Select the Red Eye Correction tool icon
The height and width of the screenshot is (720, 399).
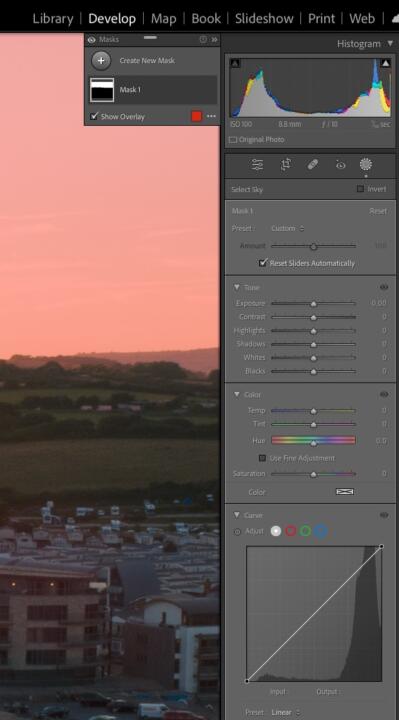tap(340, 164)
